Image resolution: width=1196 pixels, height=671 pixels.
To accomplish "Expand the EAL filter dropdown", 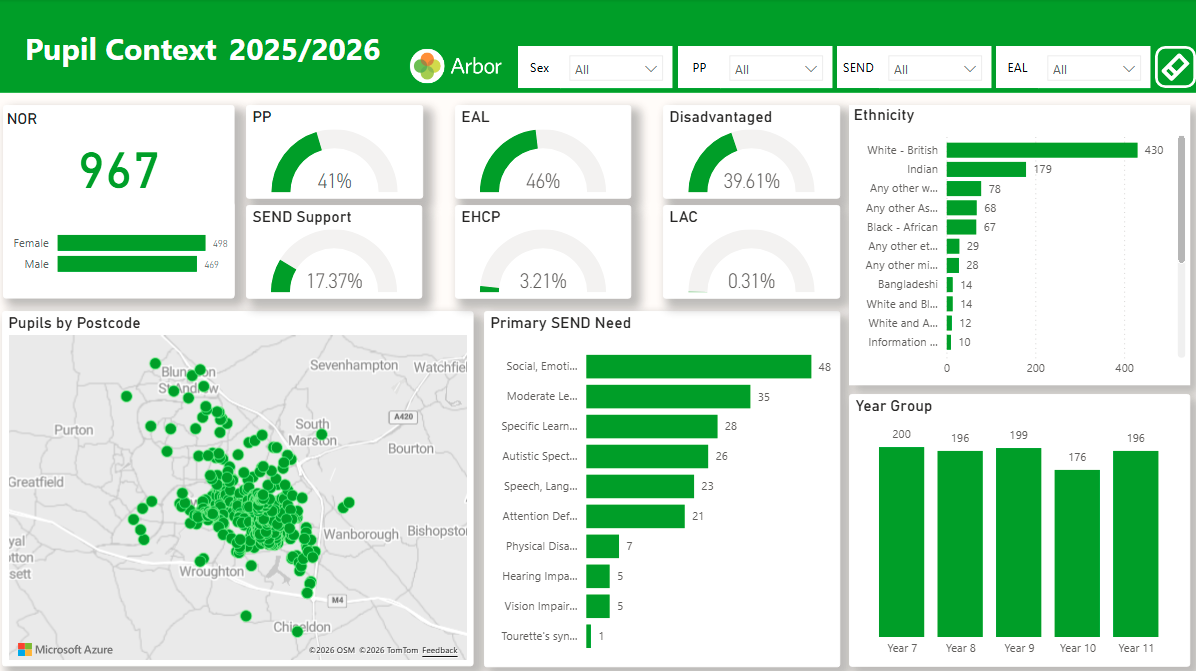I will pyautogui.click(x=1094, y=69).
